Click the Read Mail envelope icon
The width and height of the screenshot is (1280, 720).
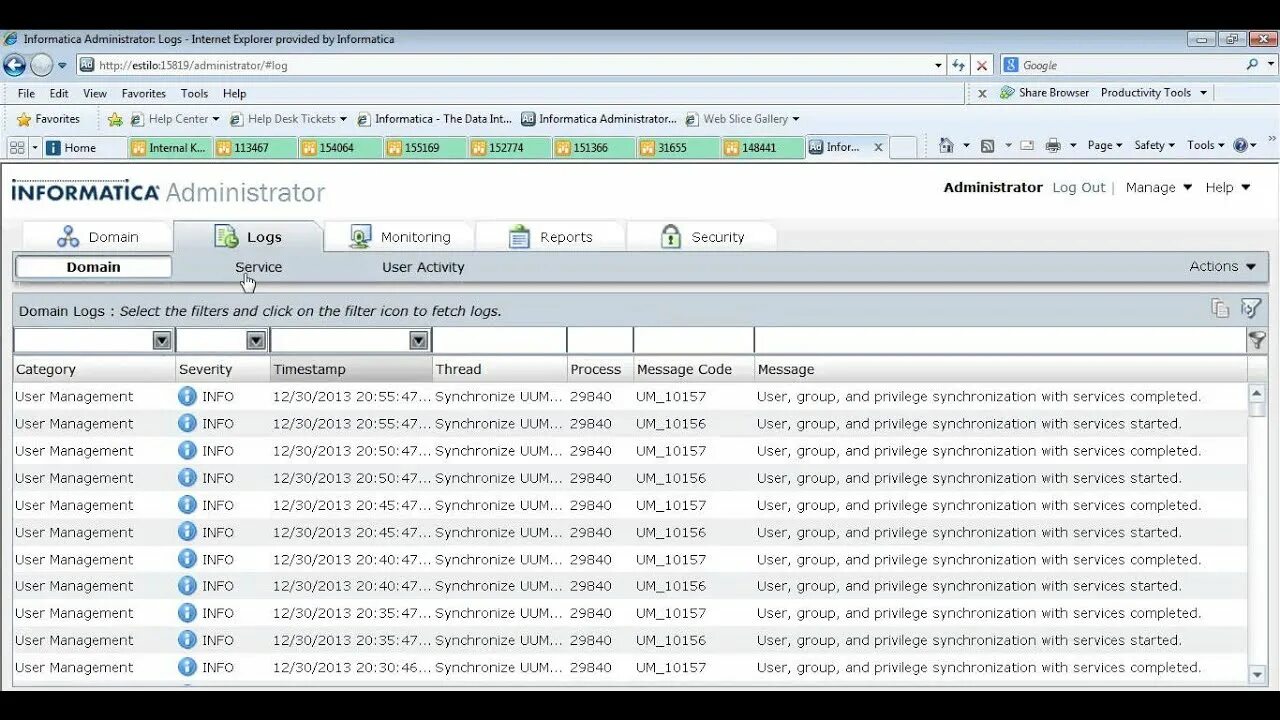coord(1027,146)
